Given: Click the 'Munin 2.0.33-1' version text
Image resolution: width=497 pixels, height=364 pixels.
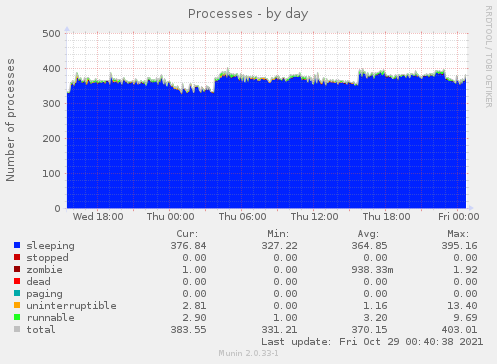Looking at the screenshot, I should pyautogui.click(x=248, y=353).
